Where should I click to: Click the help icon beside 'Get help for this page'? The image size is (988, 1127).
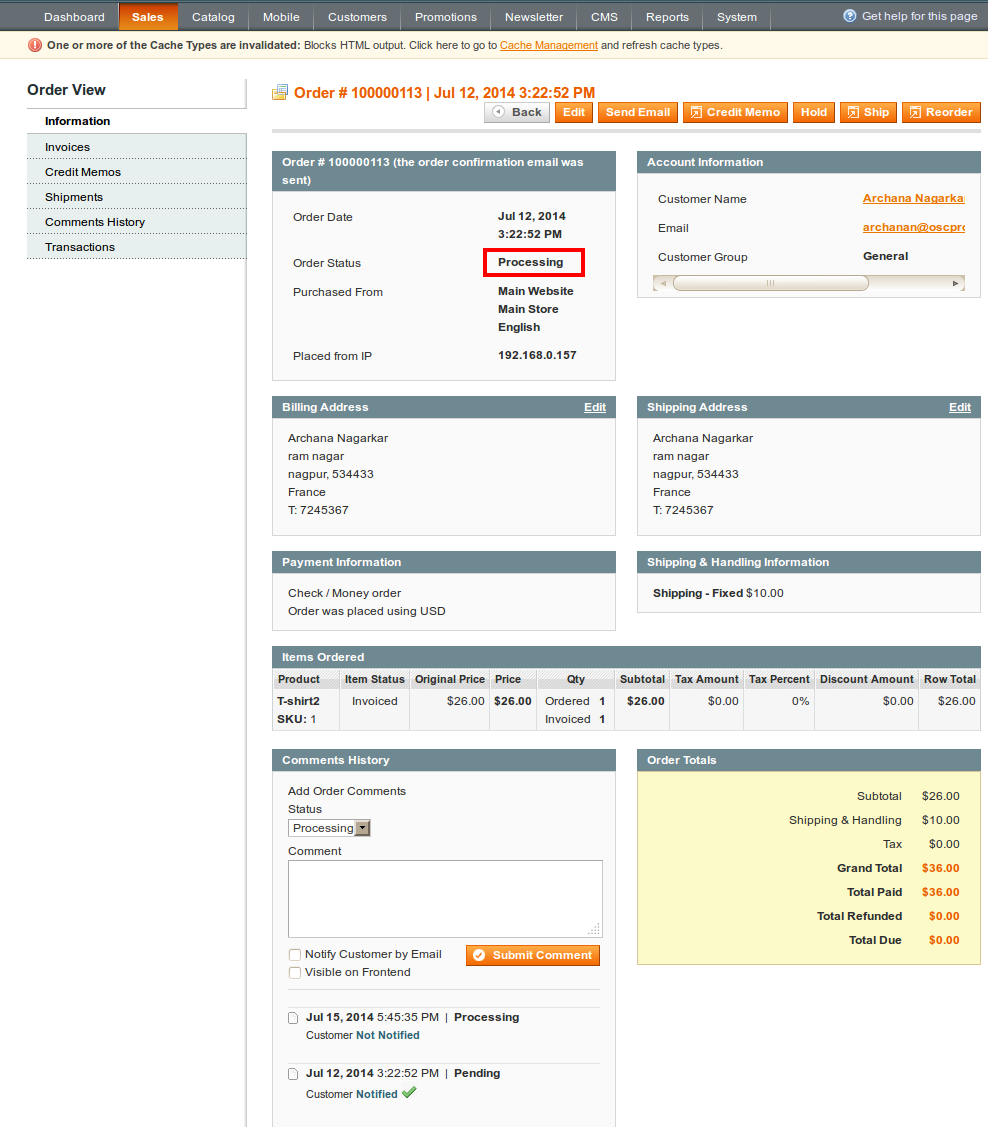[x=850, y=16]
